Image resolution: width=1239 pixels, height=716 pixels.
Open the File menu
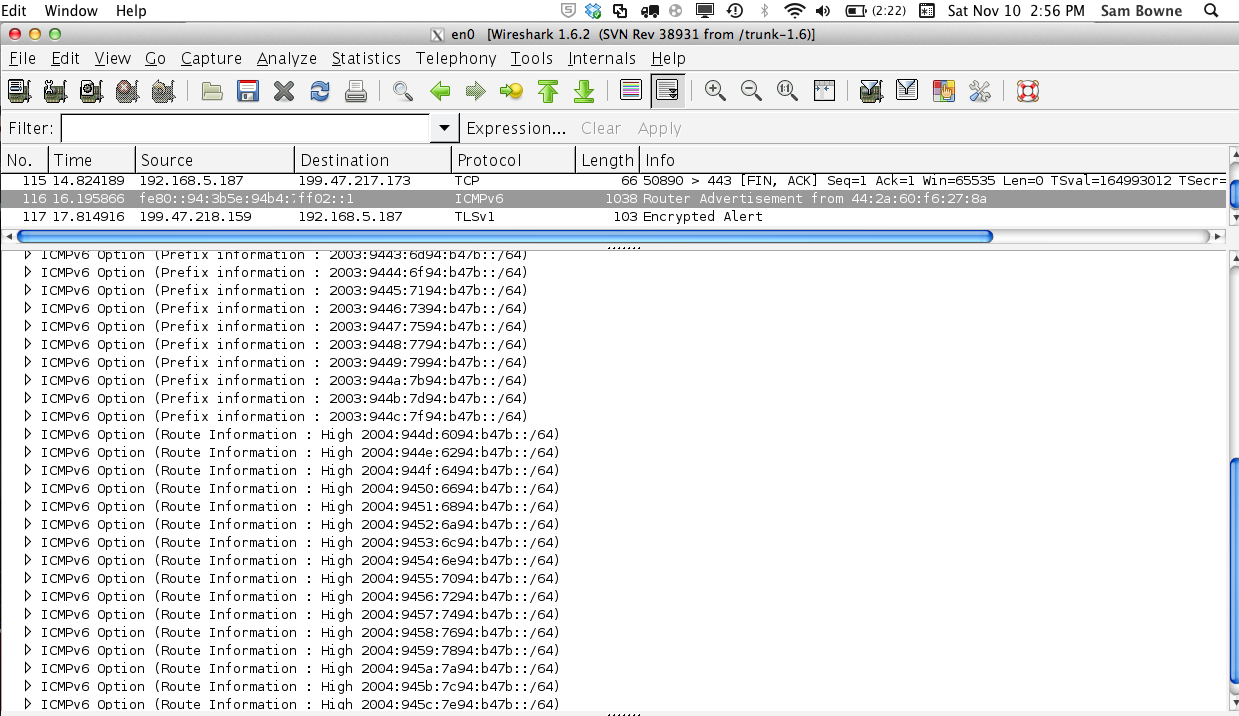[x=22, y=58]
